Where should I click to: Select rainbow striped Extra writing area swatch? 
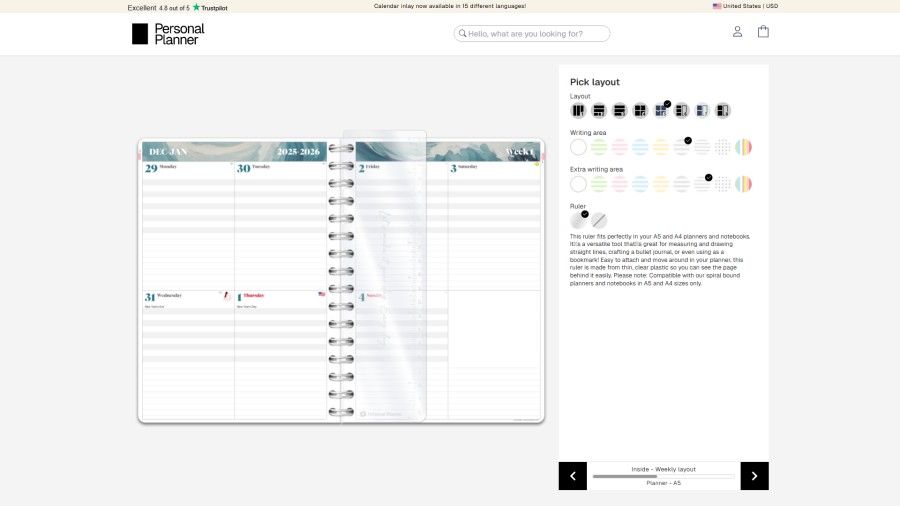point(744,184)
